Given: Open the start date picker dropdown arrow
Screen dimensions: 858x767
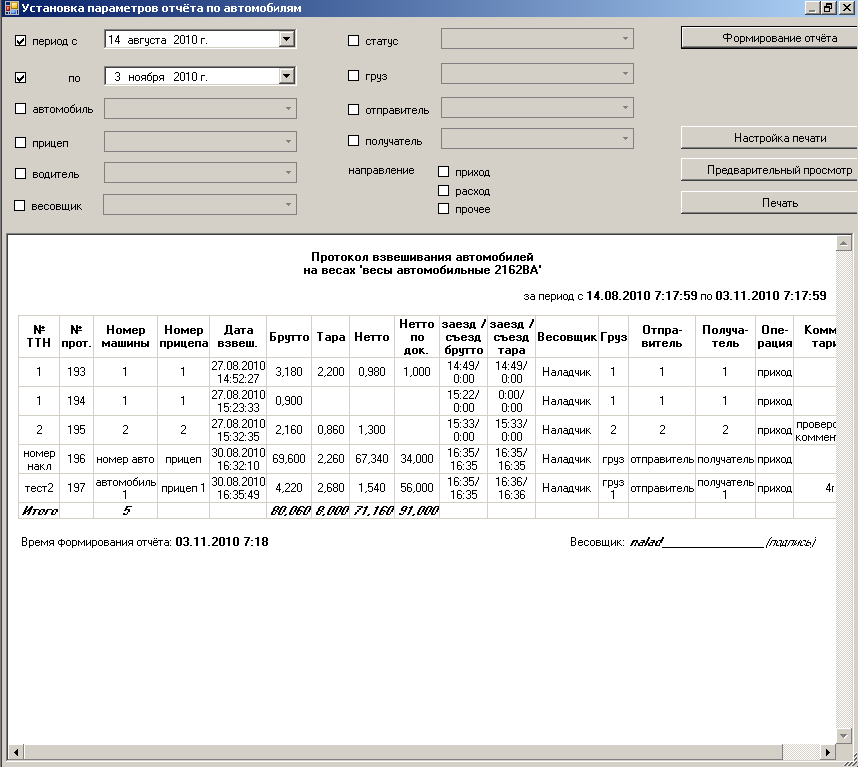Looking at the screenshot, I should (x=287, y=39).
